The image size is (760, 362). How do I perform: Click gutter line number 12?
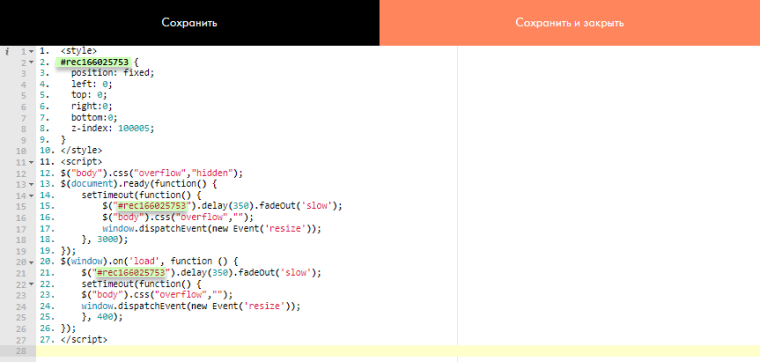pos(21,173)
